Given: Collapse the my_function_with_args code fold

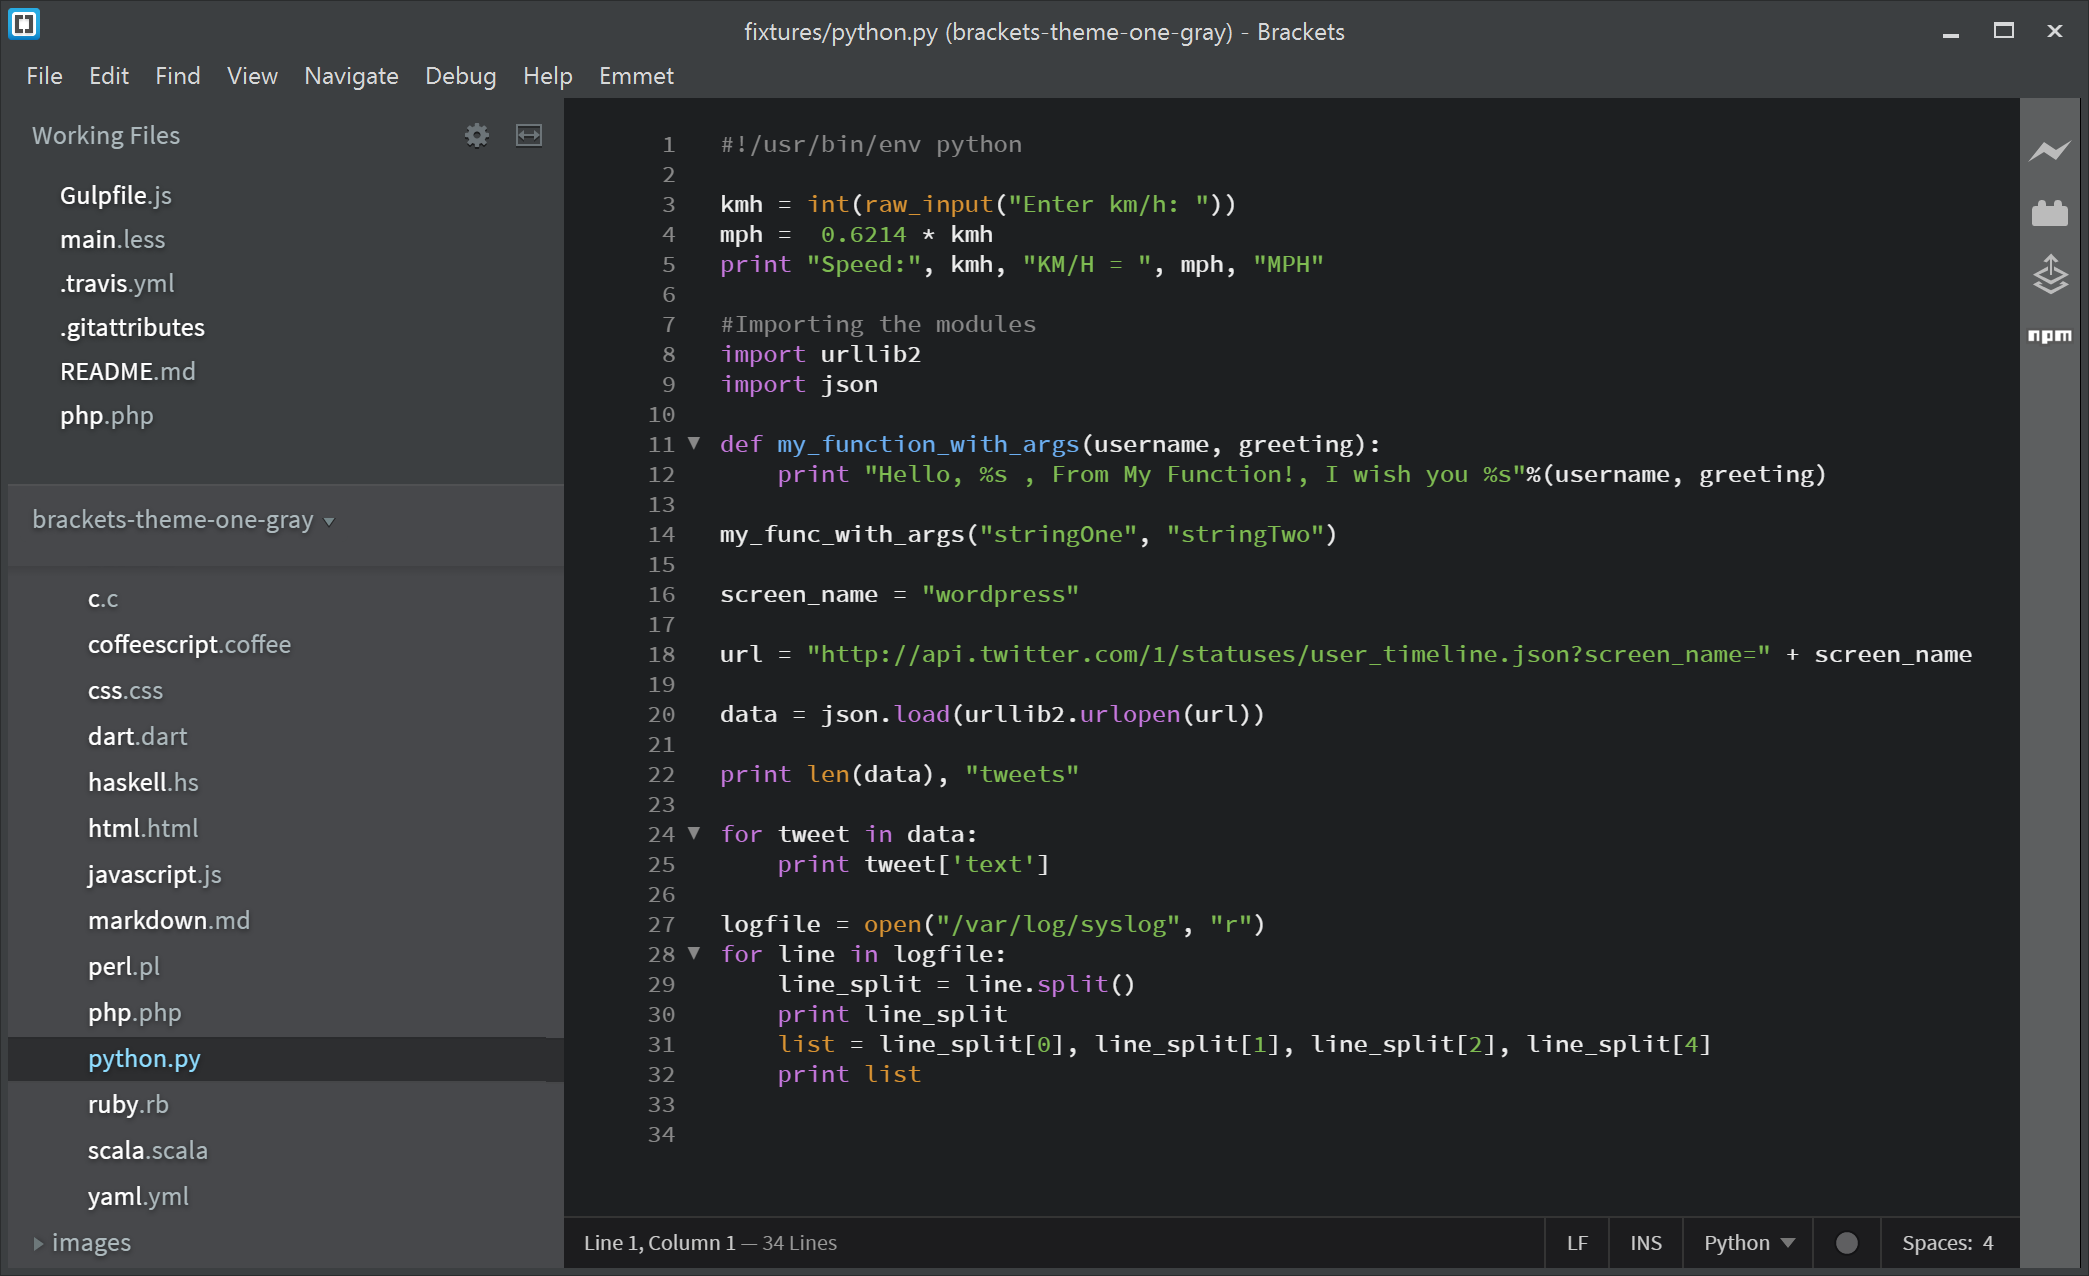Looking at the screenshot, I should click(694, 445).
